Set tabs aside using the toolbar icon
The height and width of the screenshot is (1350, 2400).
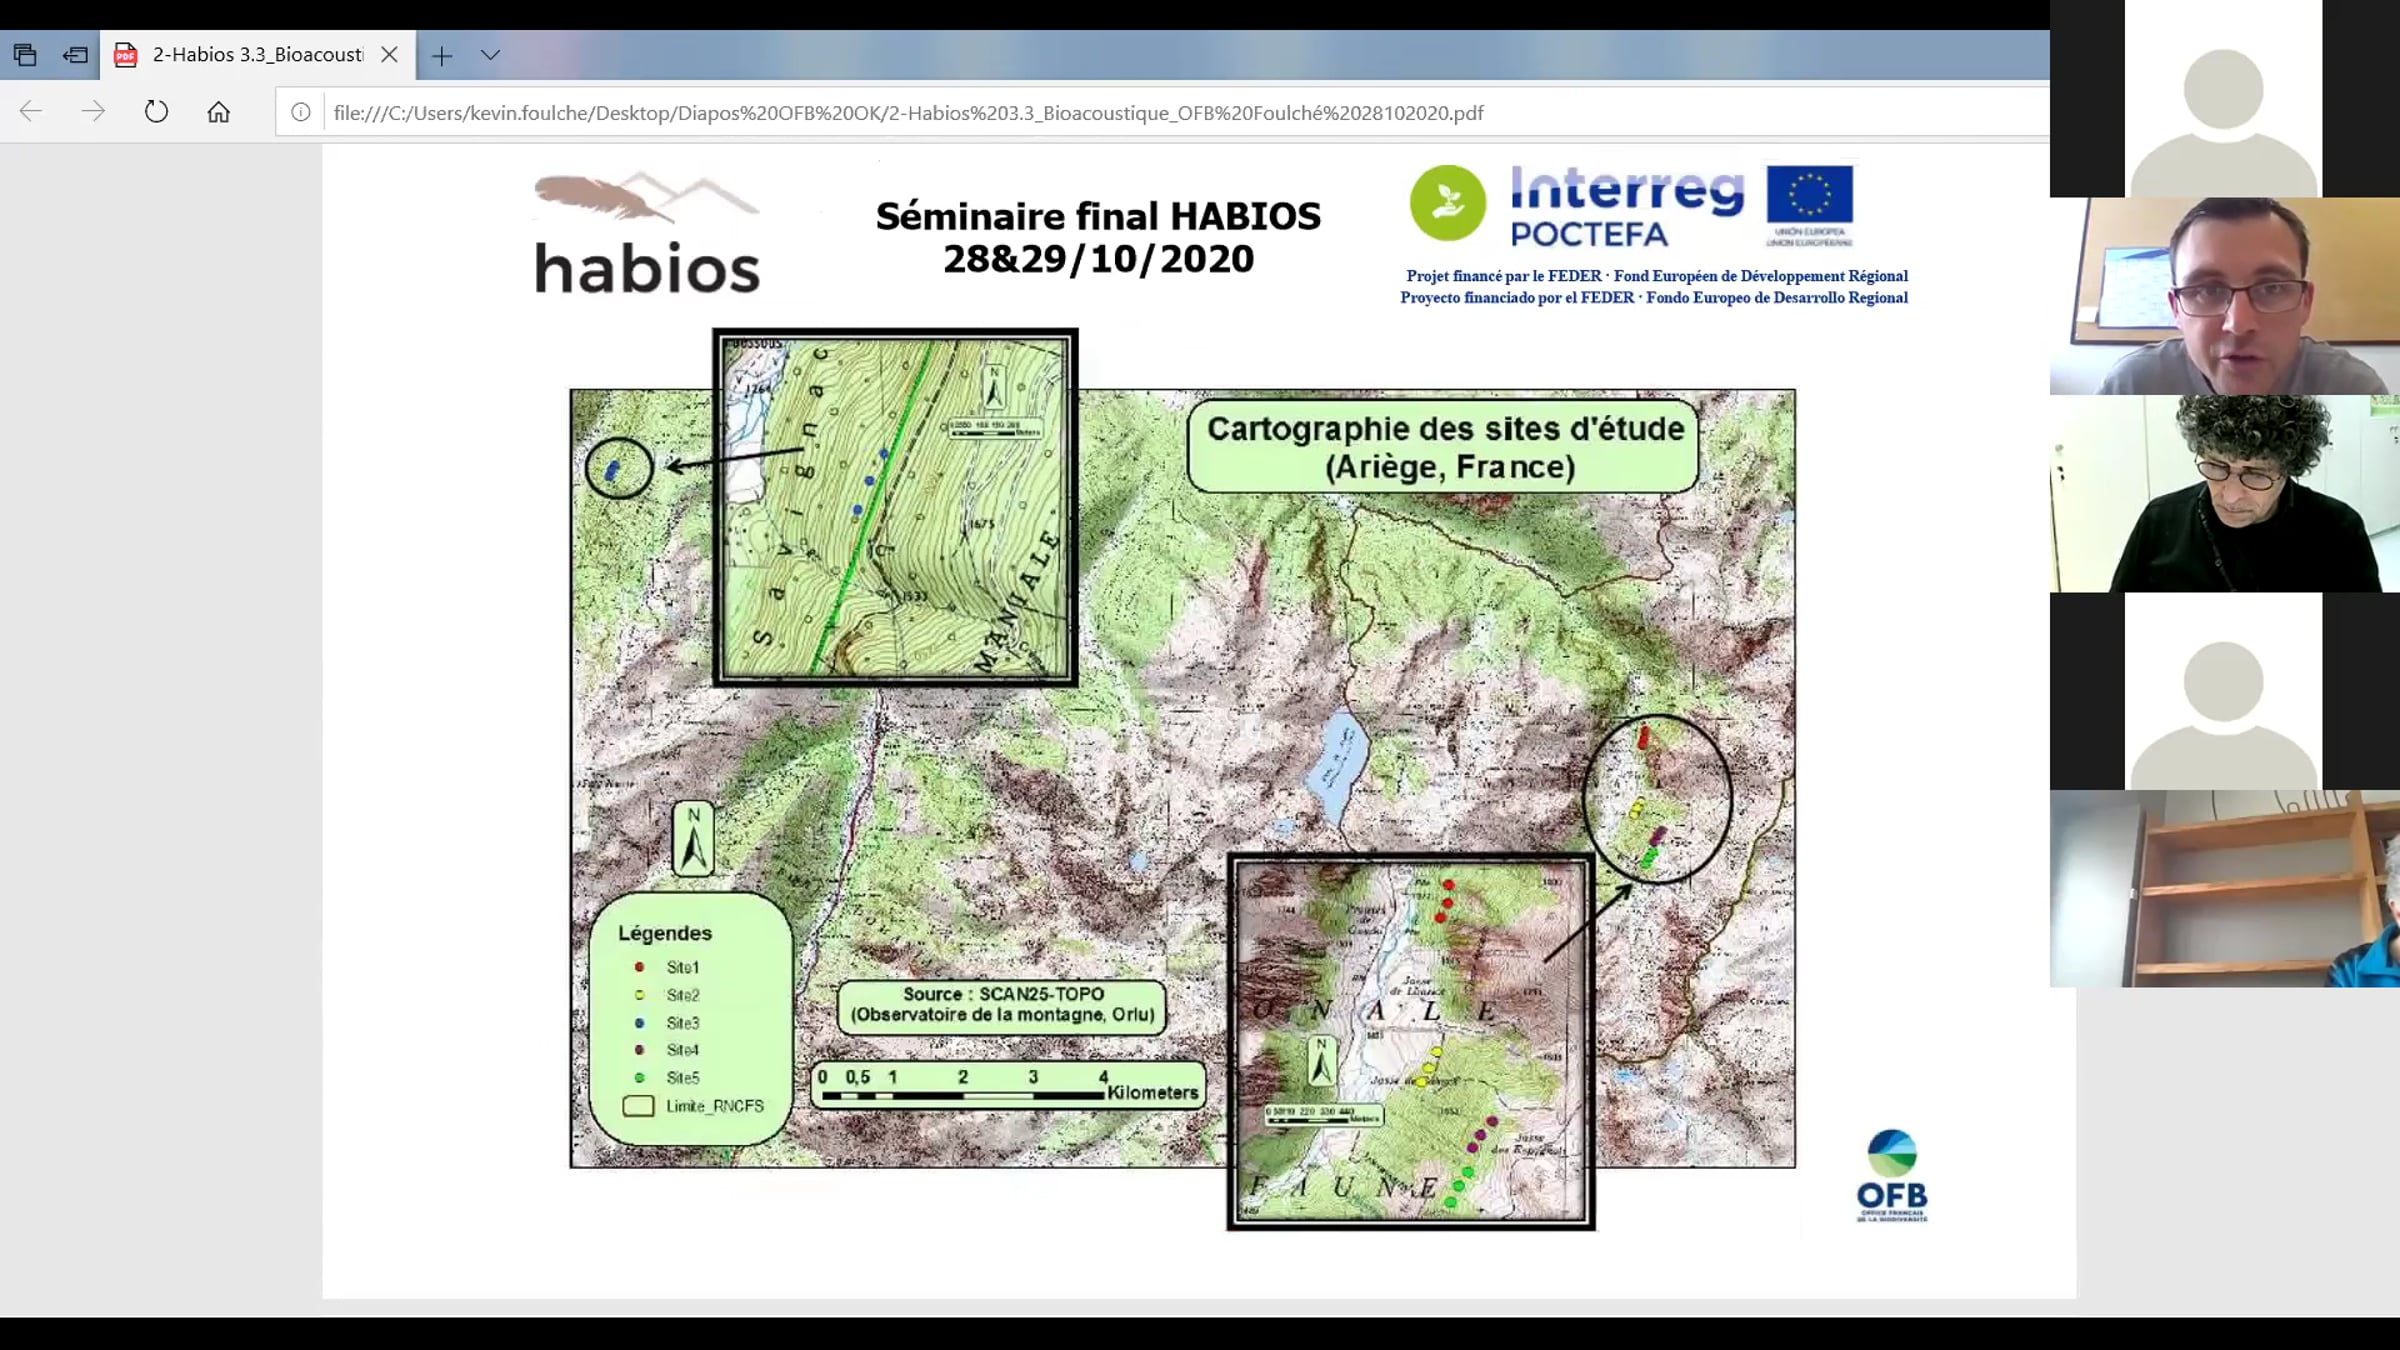coord(75,55)
